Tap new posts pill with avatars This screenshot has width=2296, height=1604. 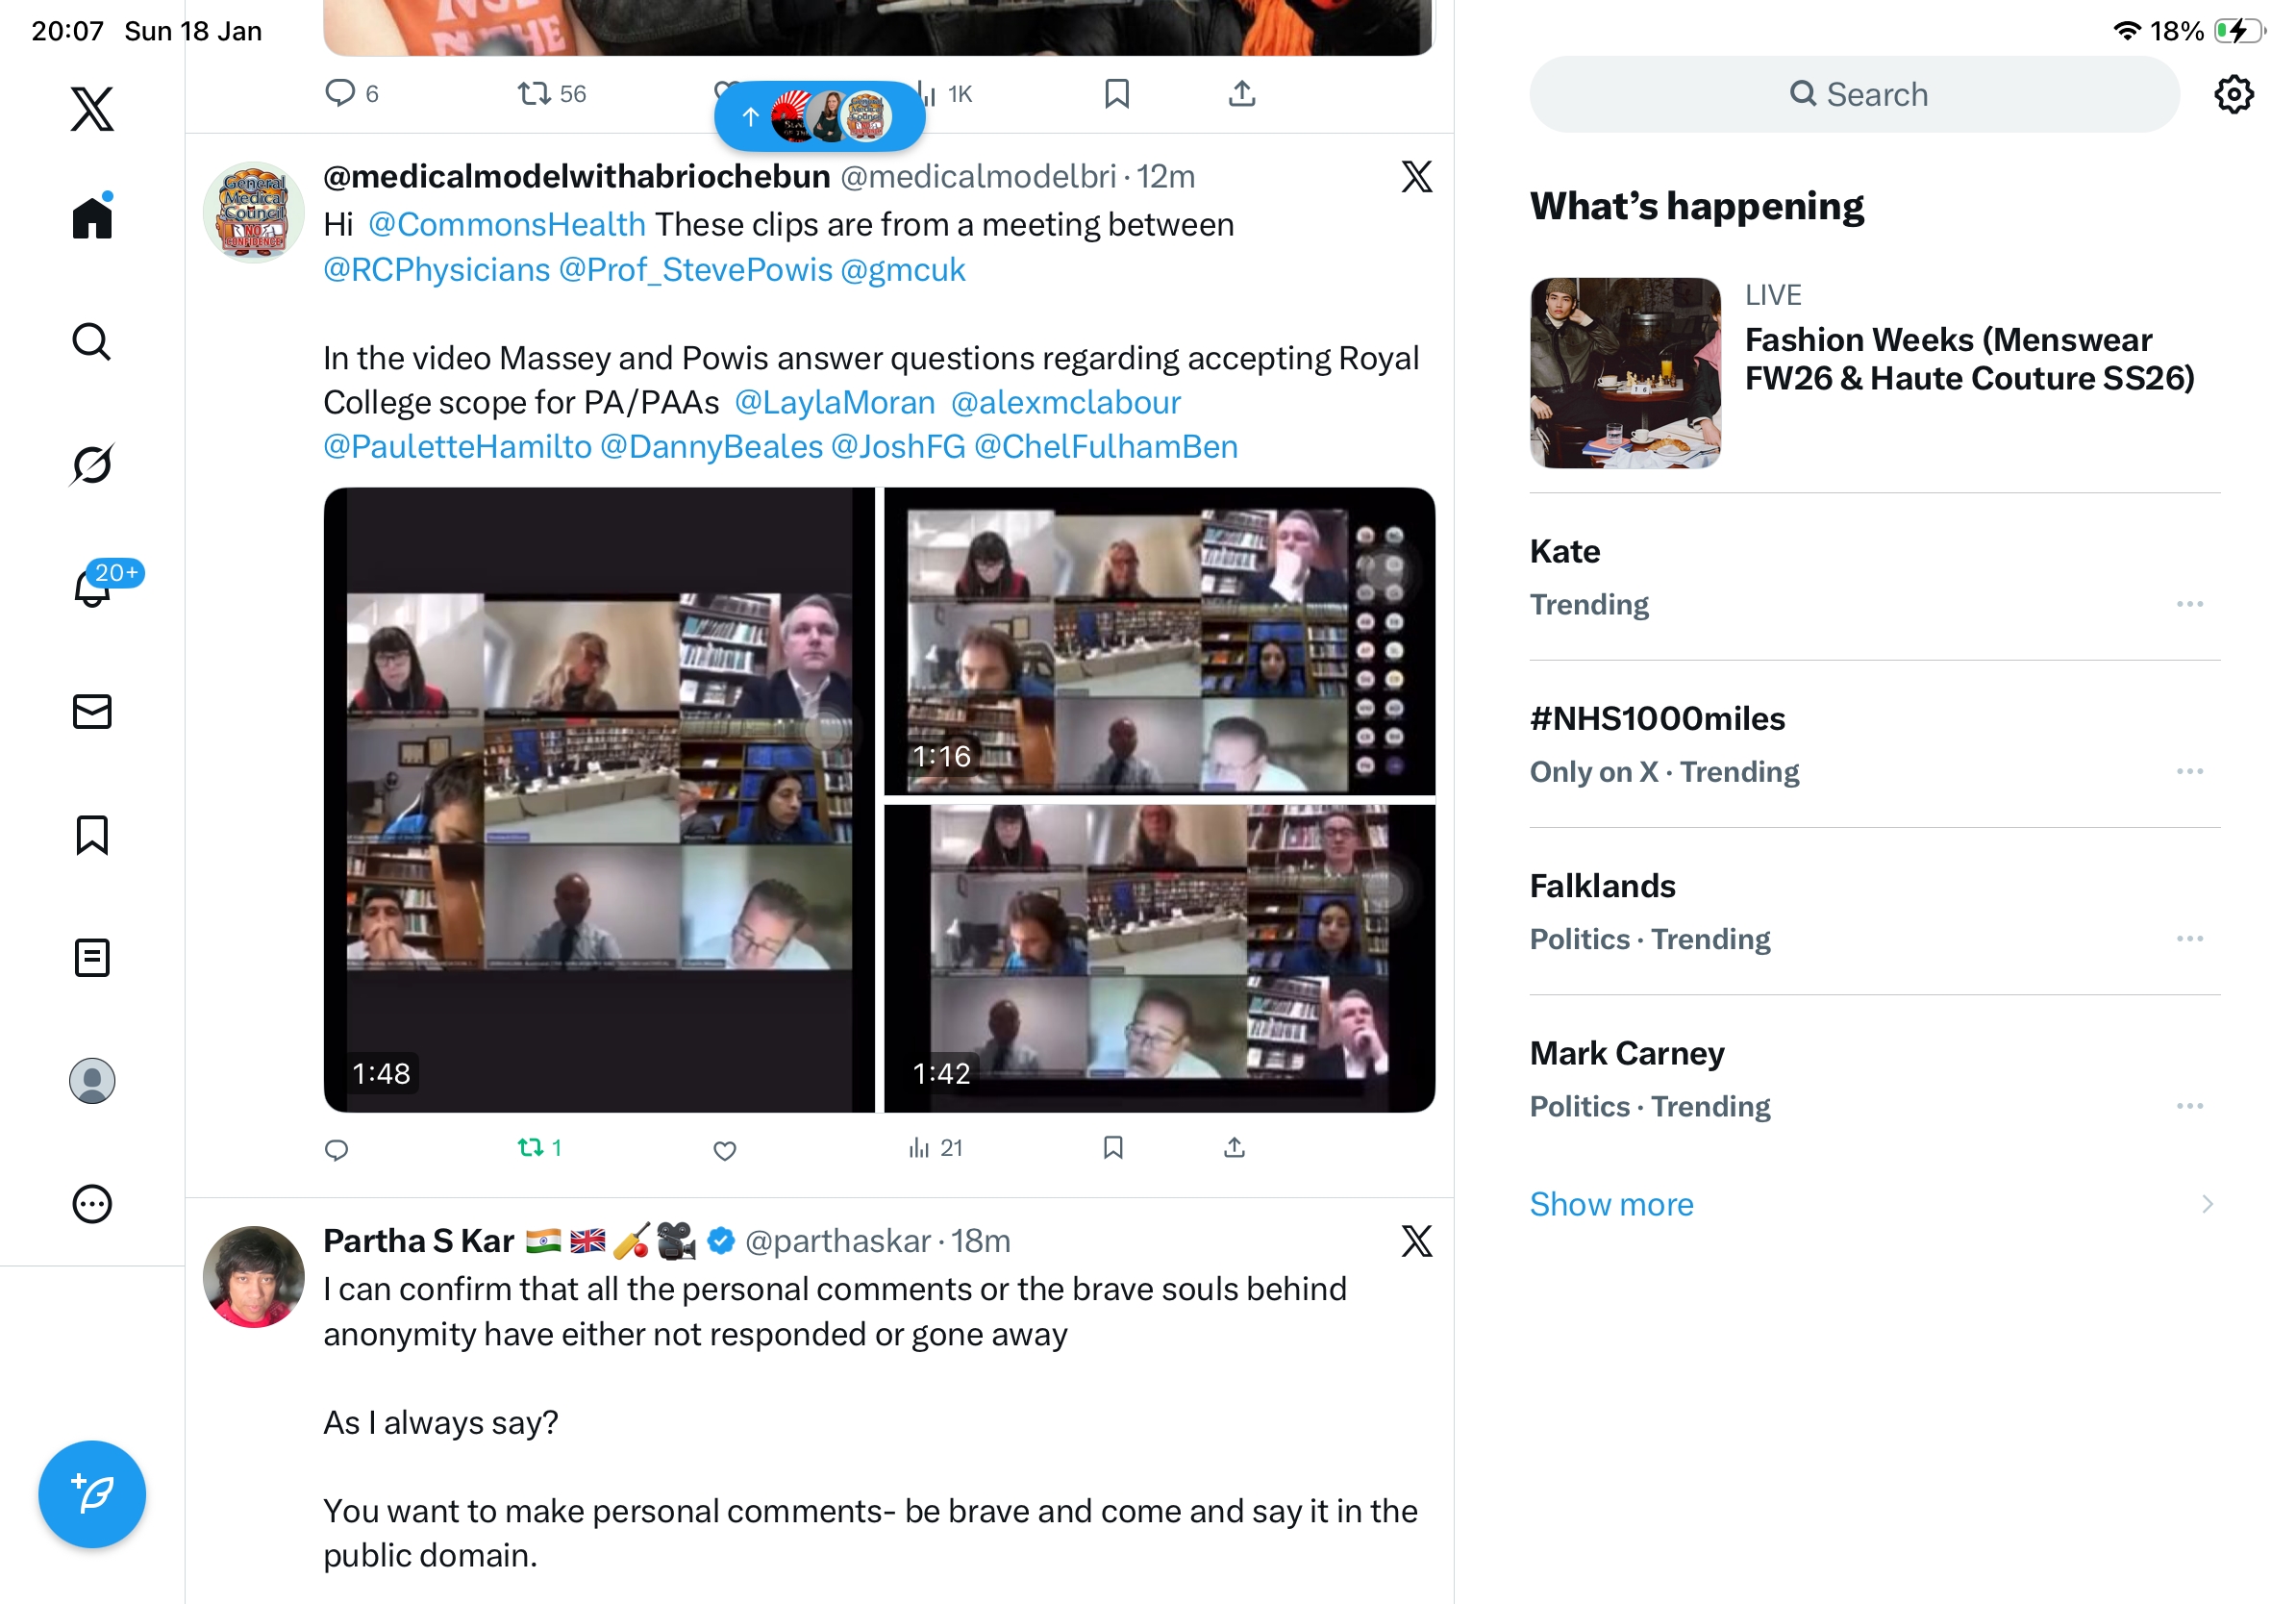point(819,117)
